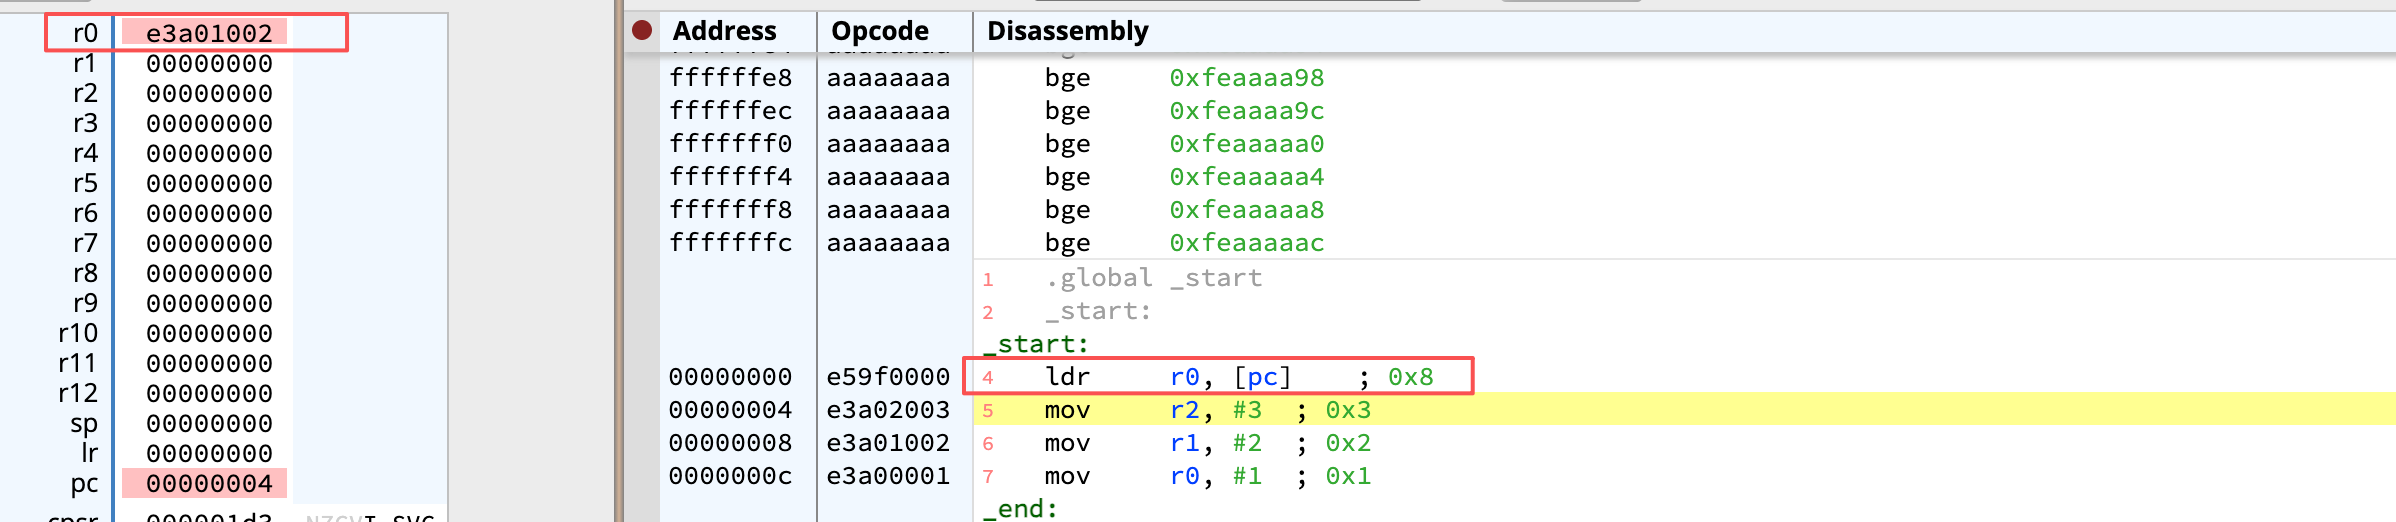Toggle breakpoint in gutter beside address 00000008

(642, 443)
